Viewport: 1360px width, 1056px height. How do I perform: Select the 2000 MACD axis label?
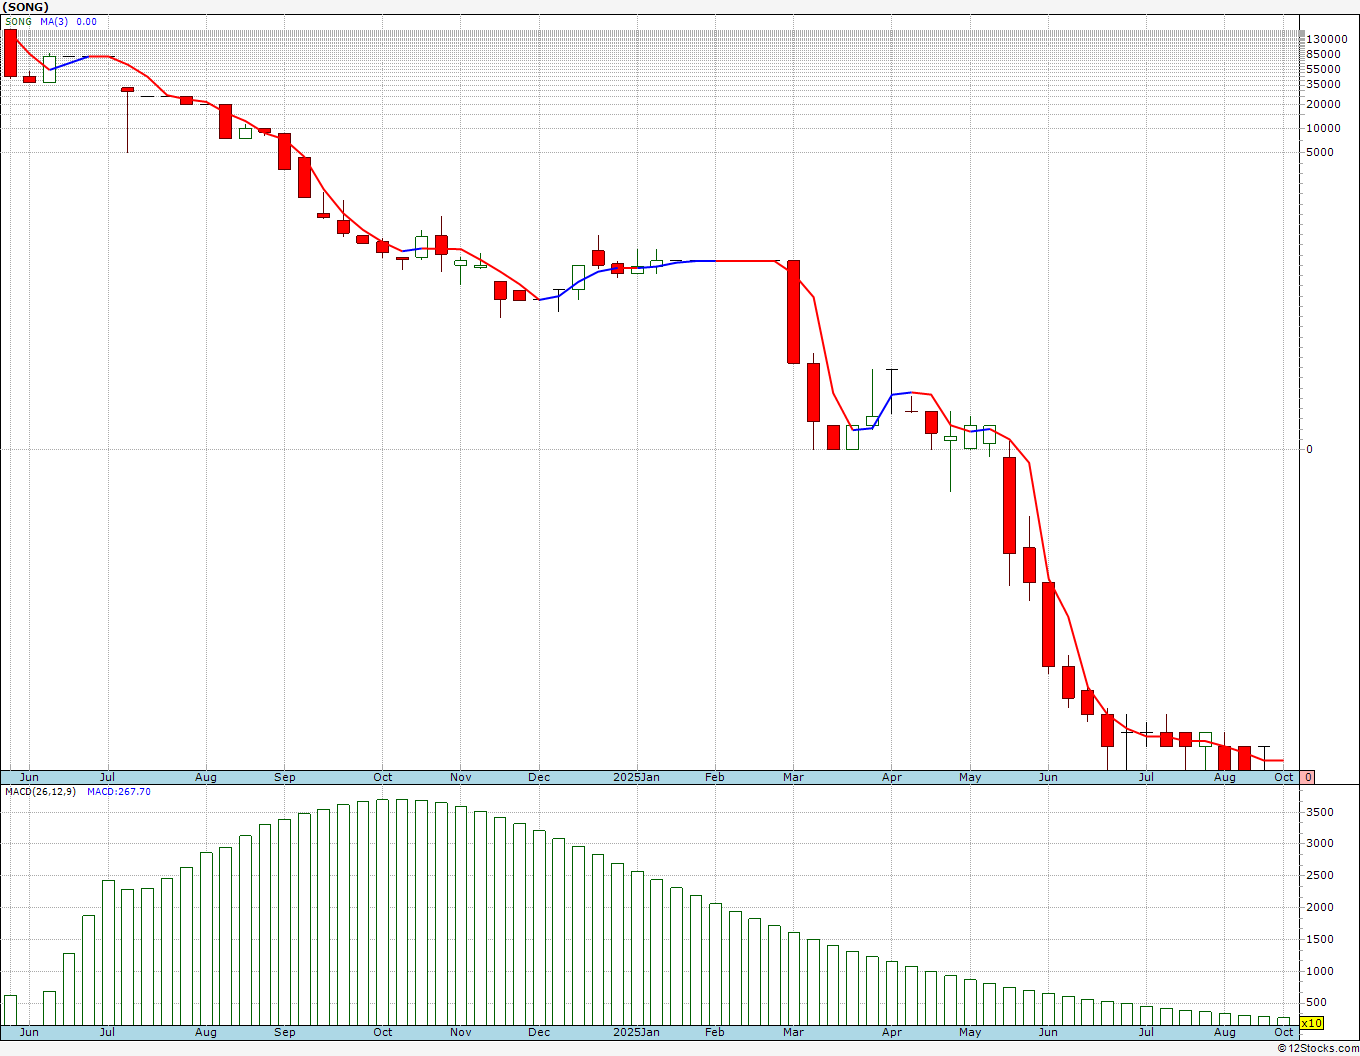[1320, 907]
